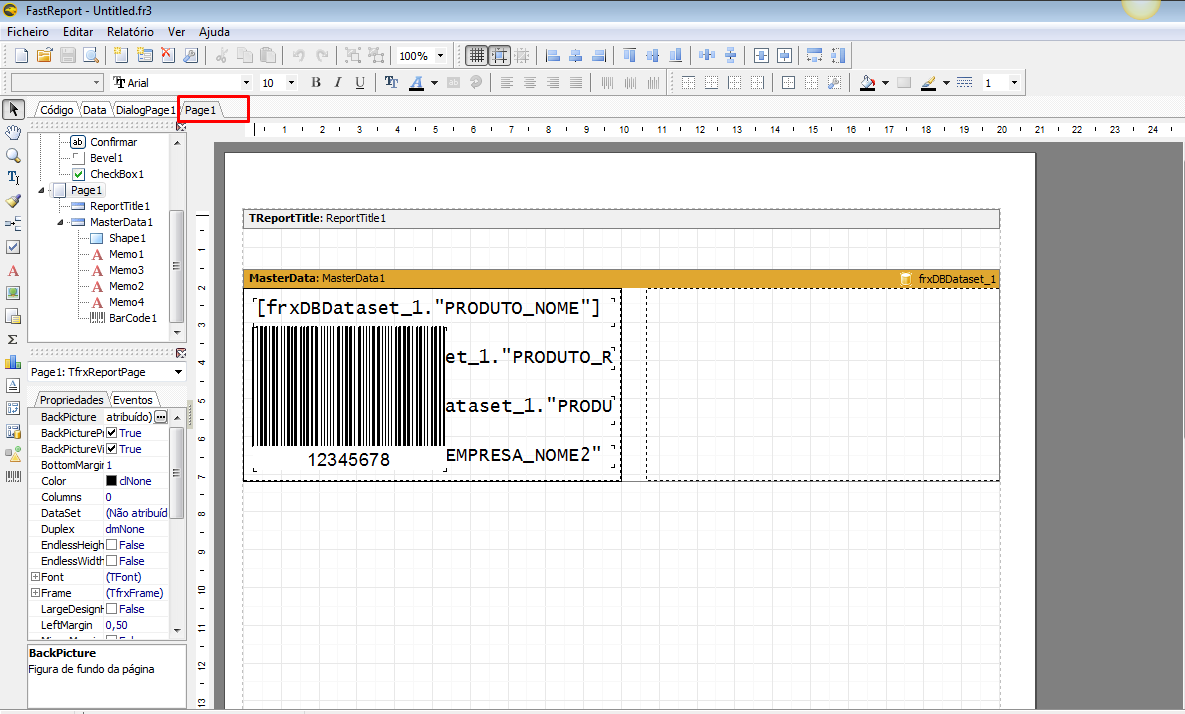Align text left in the format toolbar
The height and width of the screenshot is (714, 1185).
click(507, 82)
